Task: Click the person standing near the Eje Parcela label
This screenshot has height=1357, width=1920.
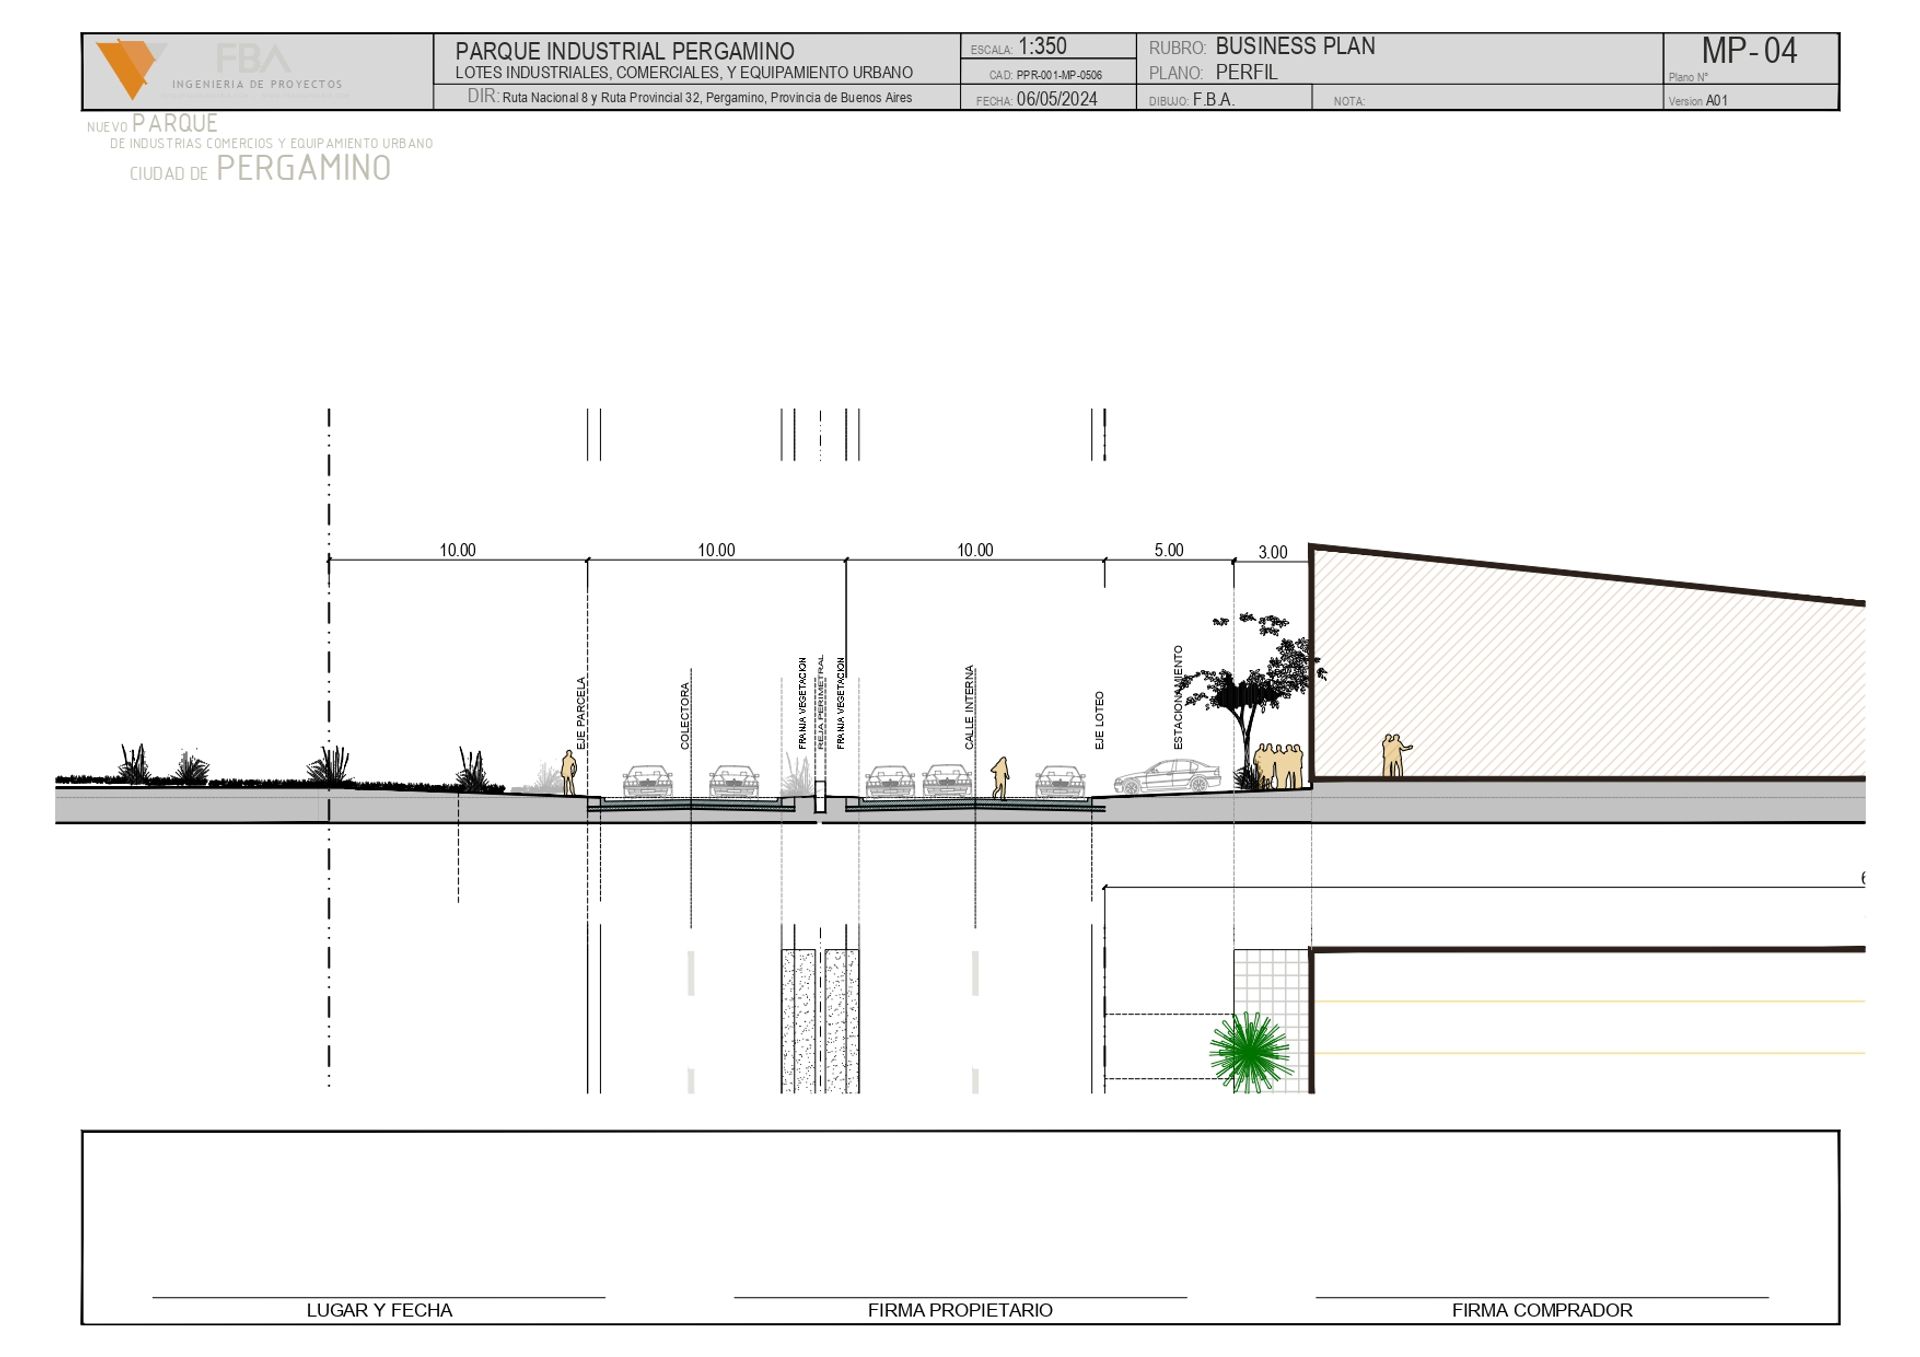Action: coord(568,773)
